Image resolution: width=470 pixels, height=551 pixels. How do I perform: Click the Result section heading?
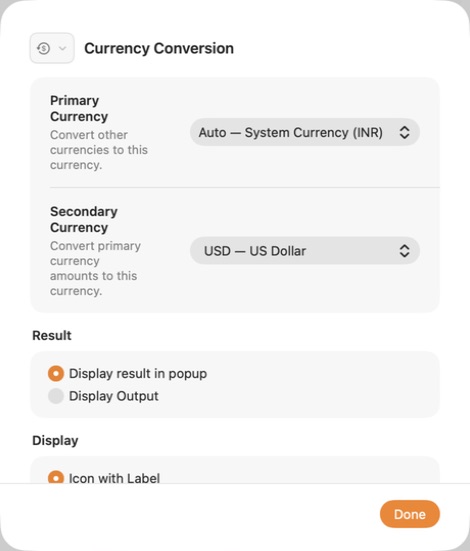coord(52,335)
